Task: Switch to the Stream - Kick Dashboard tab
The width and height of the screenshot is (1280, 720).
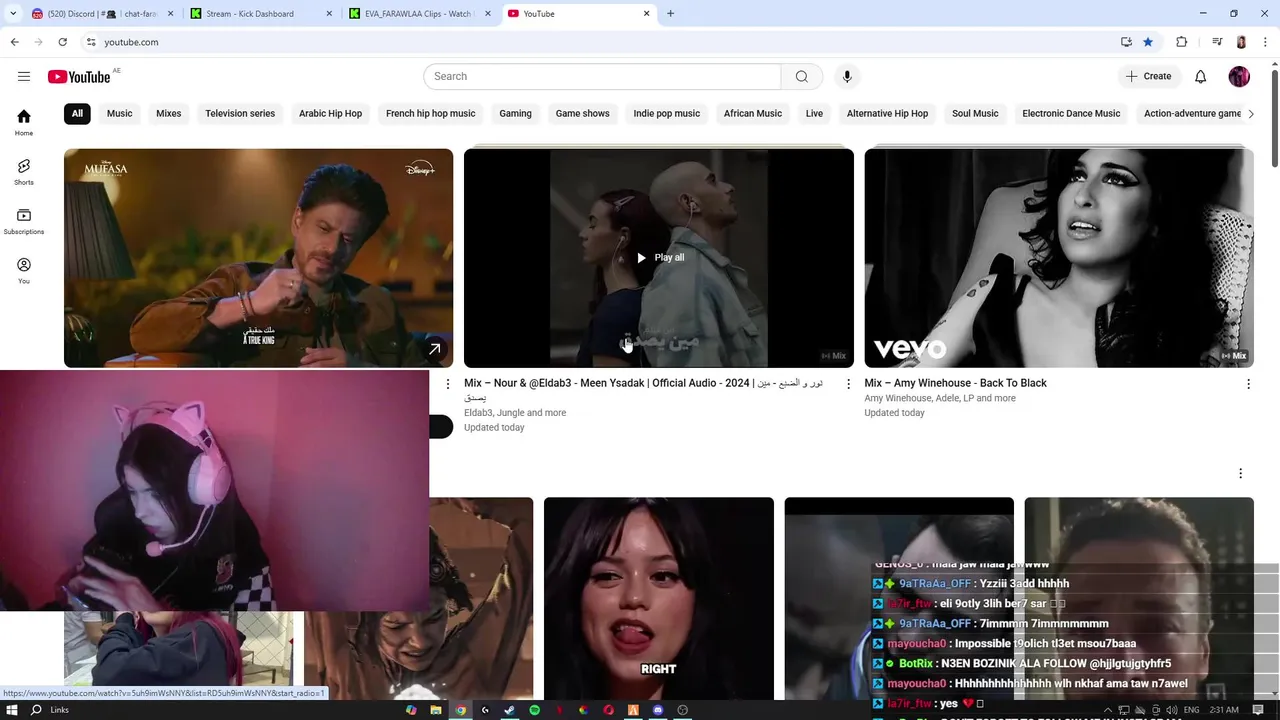Action: point(260,14)
